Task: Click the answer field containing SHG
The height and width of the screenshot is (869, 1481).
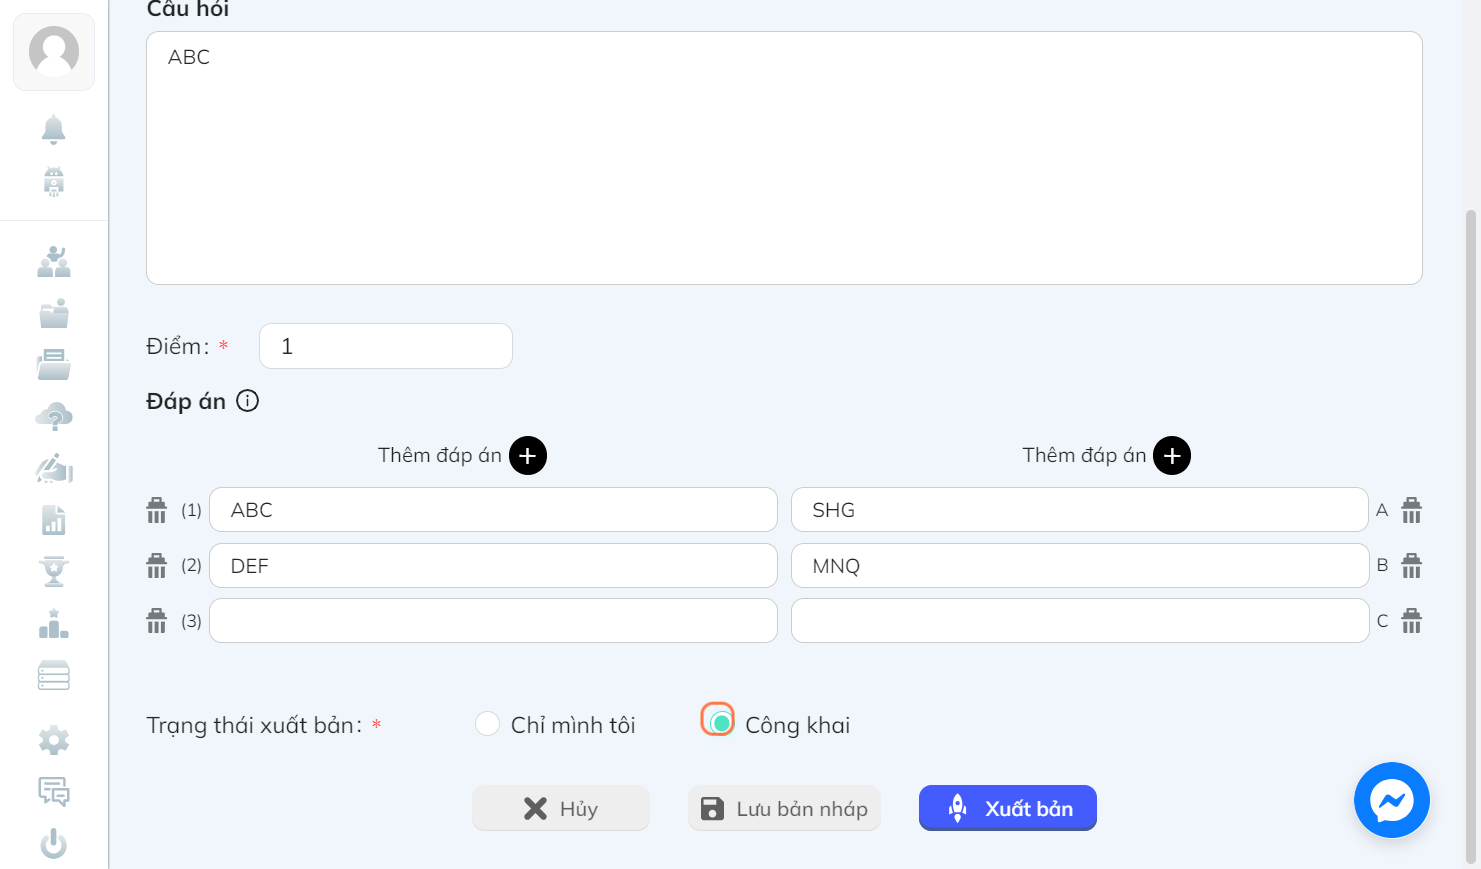Action: (1080, 510)
